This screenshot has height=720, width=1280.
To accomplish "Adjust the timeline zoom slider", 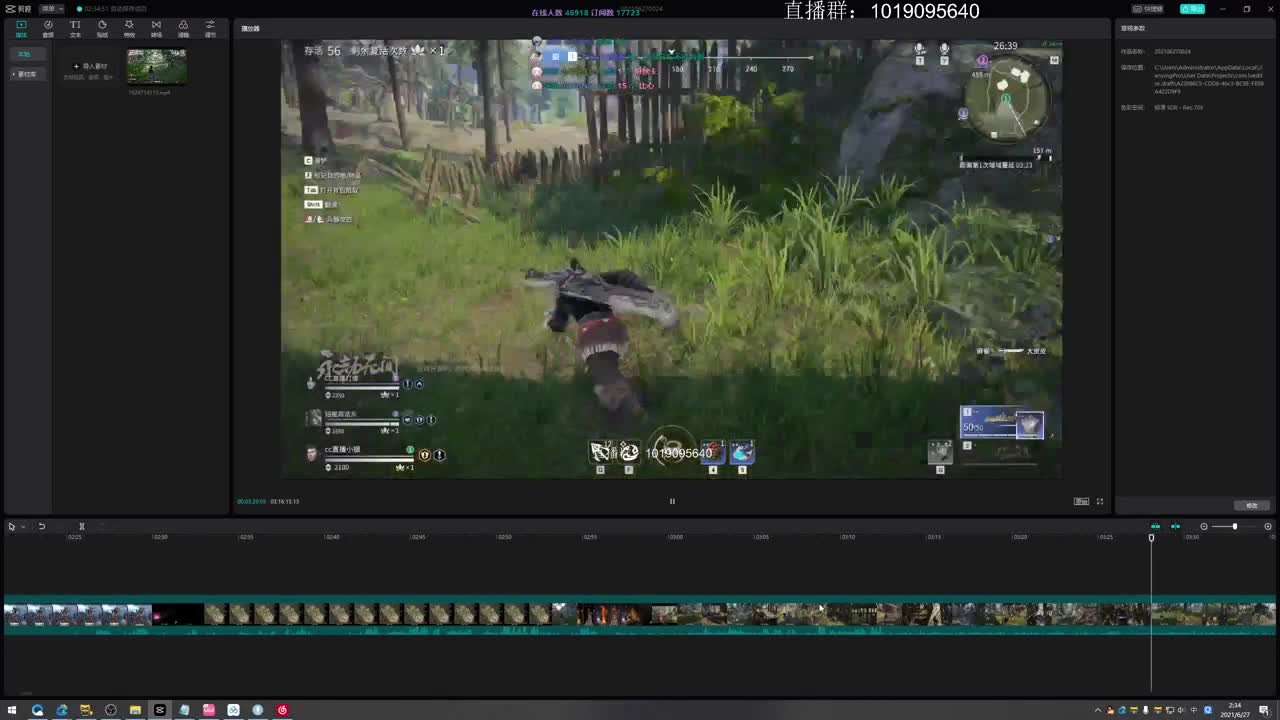I will [1235, 526].
